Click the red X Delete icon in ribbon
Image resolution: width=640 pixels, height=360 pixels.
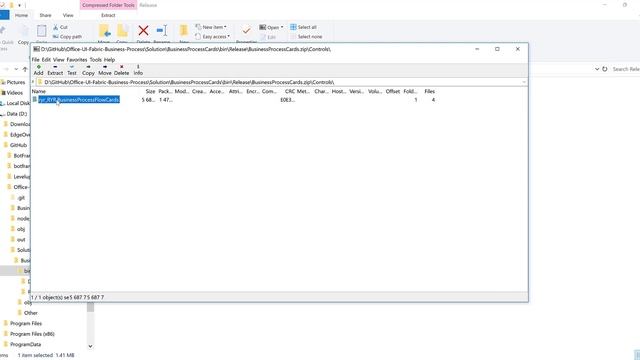pyautogui.click(x=143, y=31)
